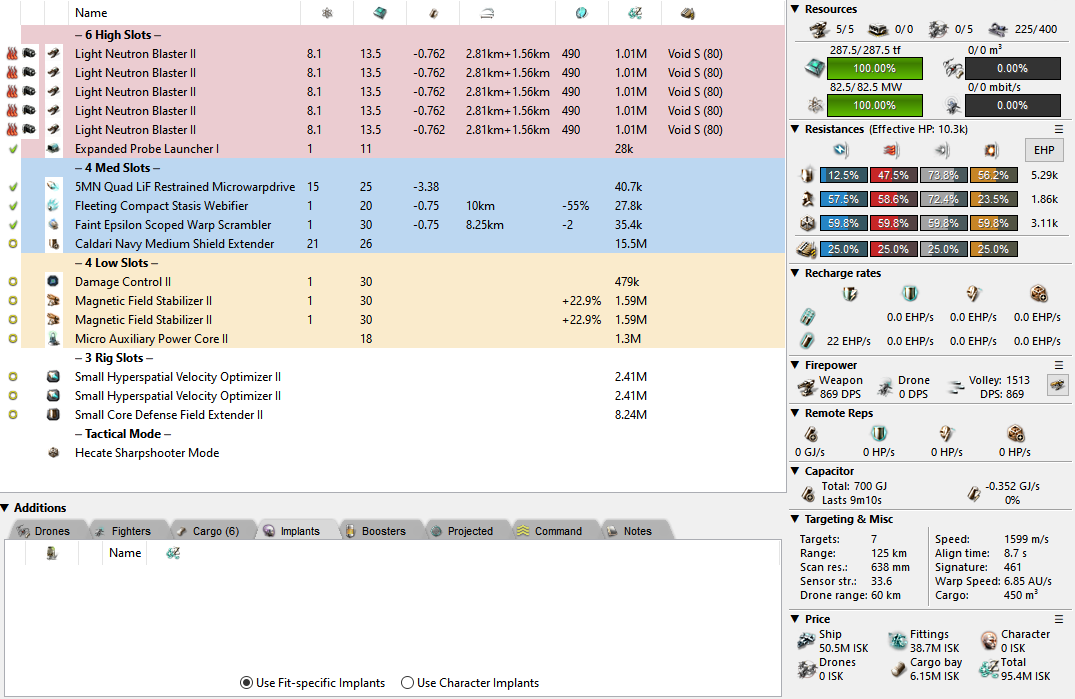
Task: Click the optimal range column header icon
Action: tap(486, 13)
